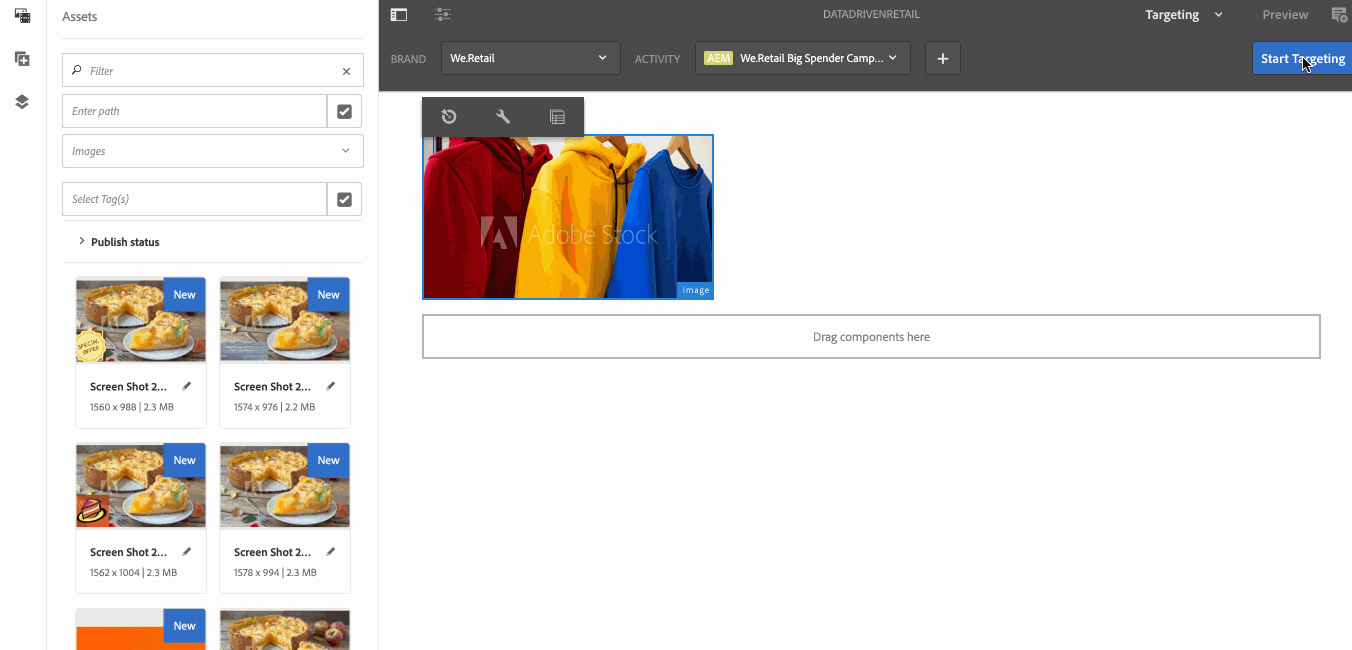Open the Targeting mode dropdown
The image size is (1352, 650).
tap(1184, 15)
